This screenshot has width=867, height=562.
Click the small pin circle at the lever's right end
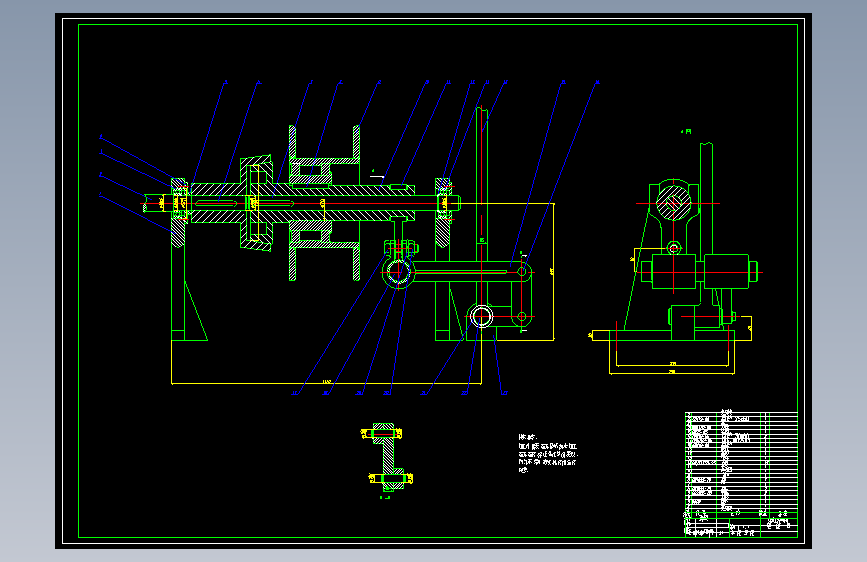[521, 272]
